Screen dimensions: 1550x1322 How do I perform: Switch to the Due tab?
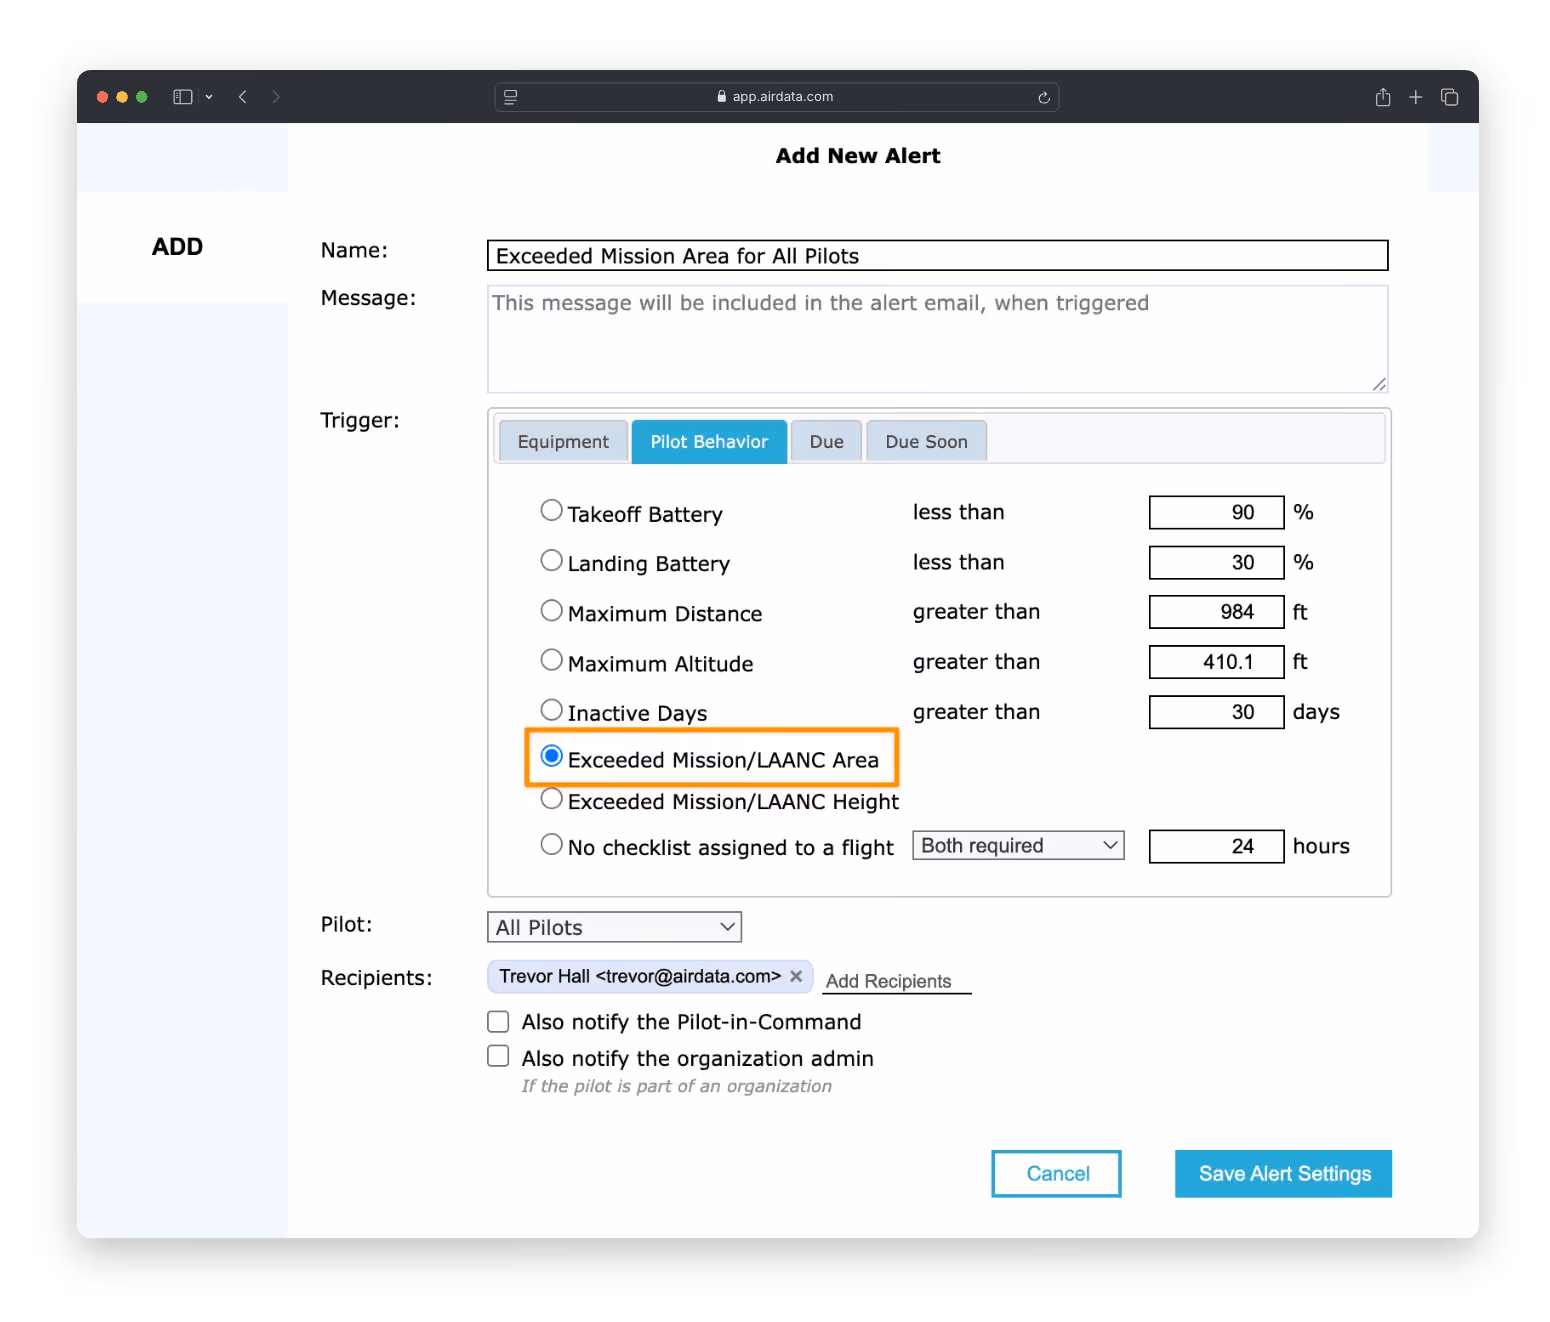coord(826,441)
